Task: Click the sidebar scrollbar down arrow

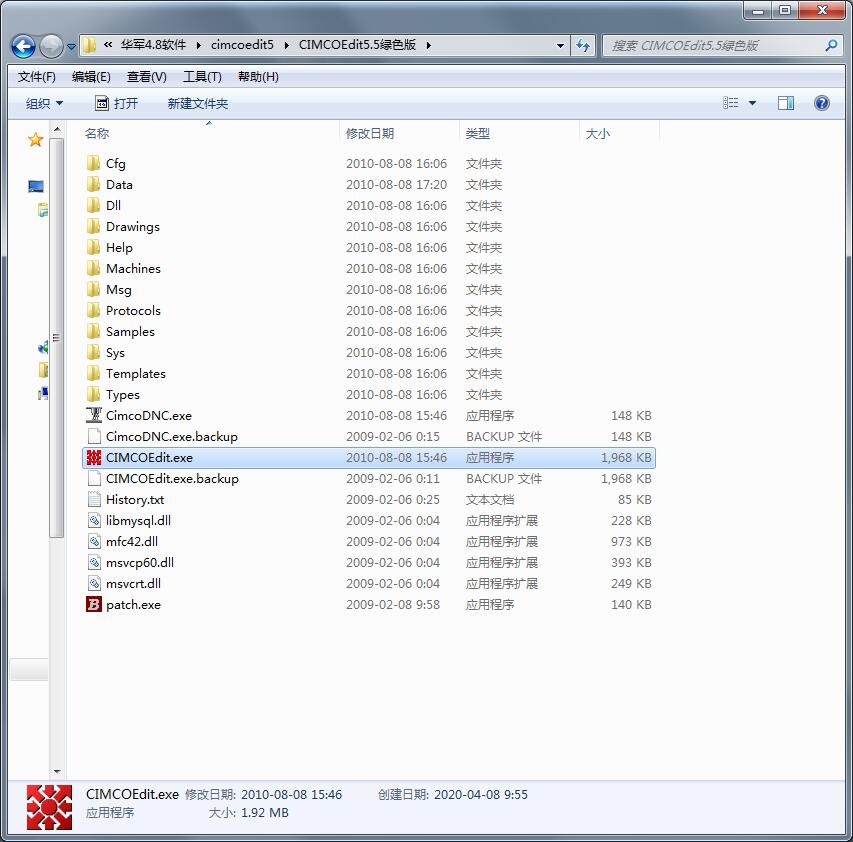Action: 57,771
